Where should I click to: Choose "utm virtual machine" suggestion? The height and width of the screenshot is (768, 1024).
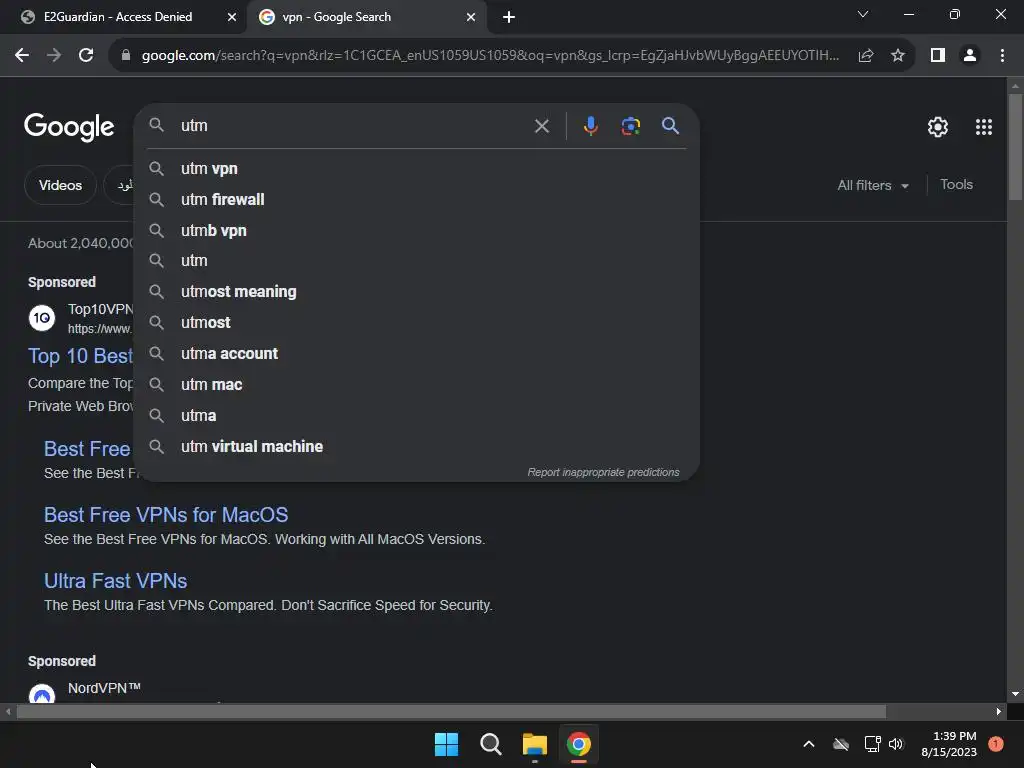point(417,447)
